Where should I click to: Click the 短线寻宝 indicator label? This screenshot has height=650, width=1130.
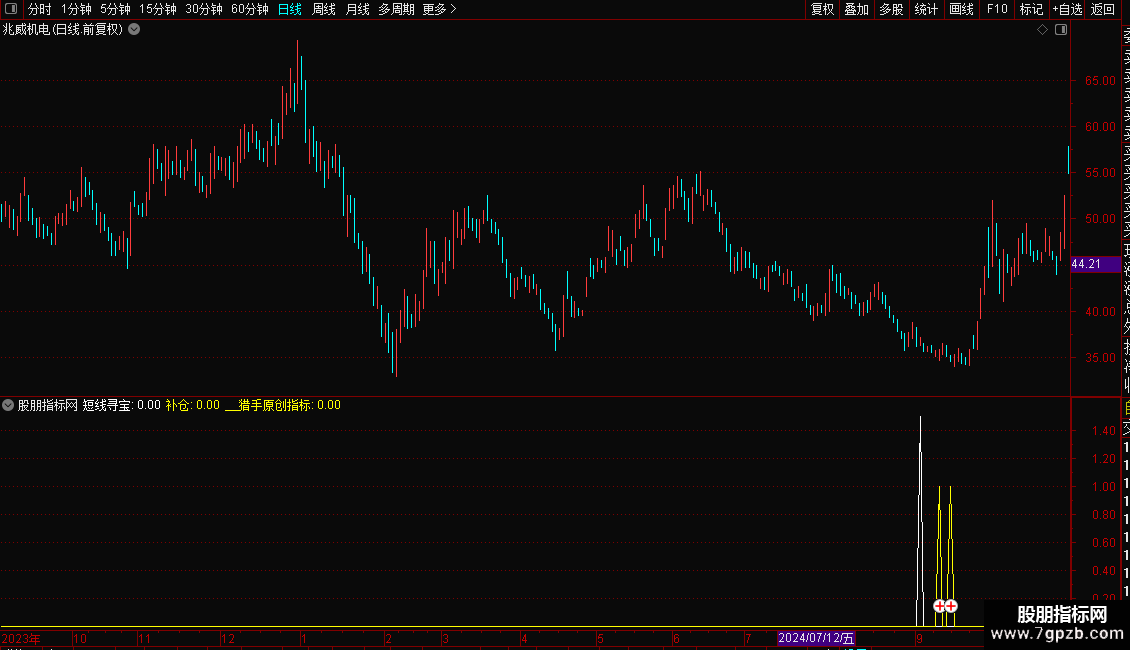(107, 405)
